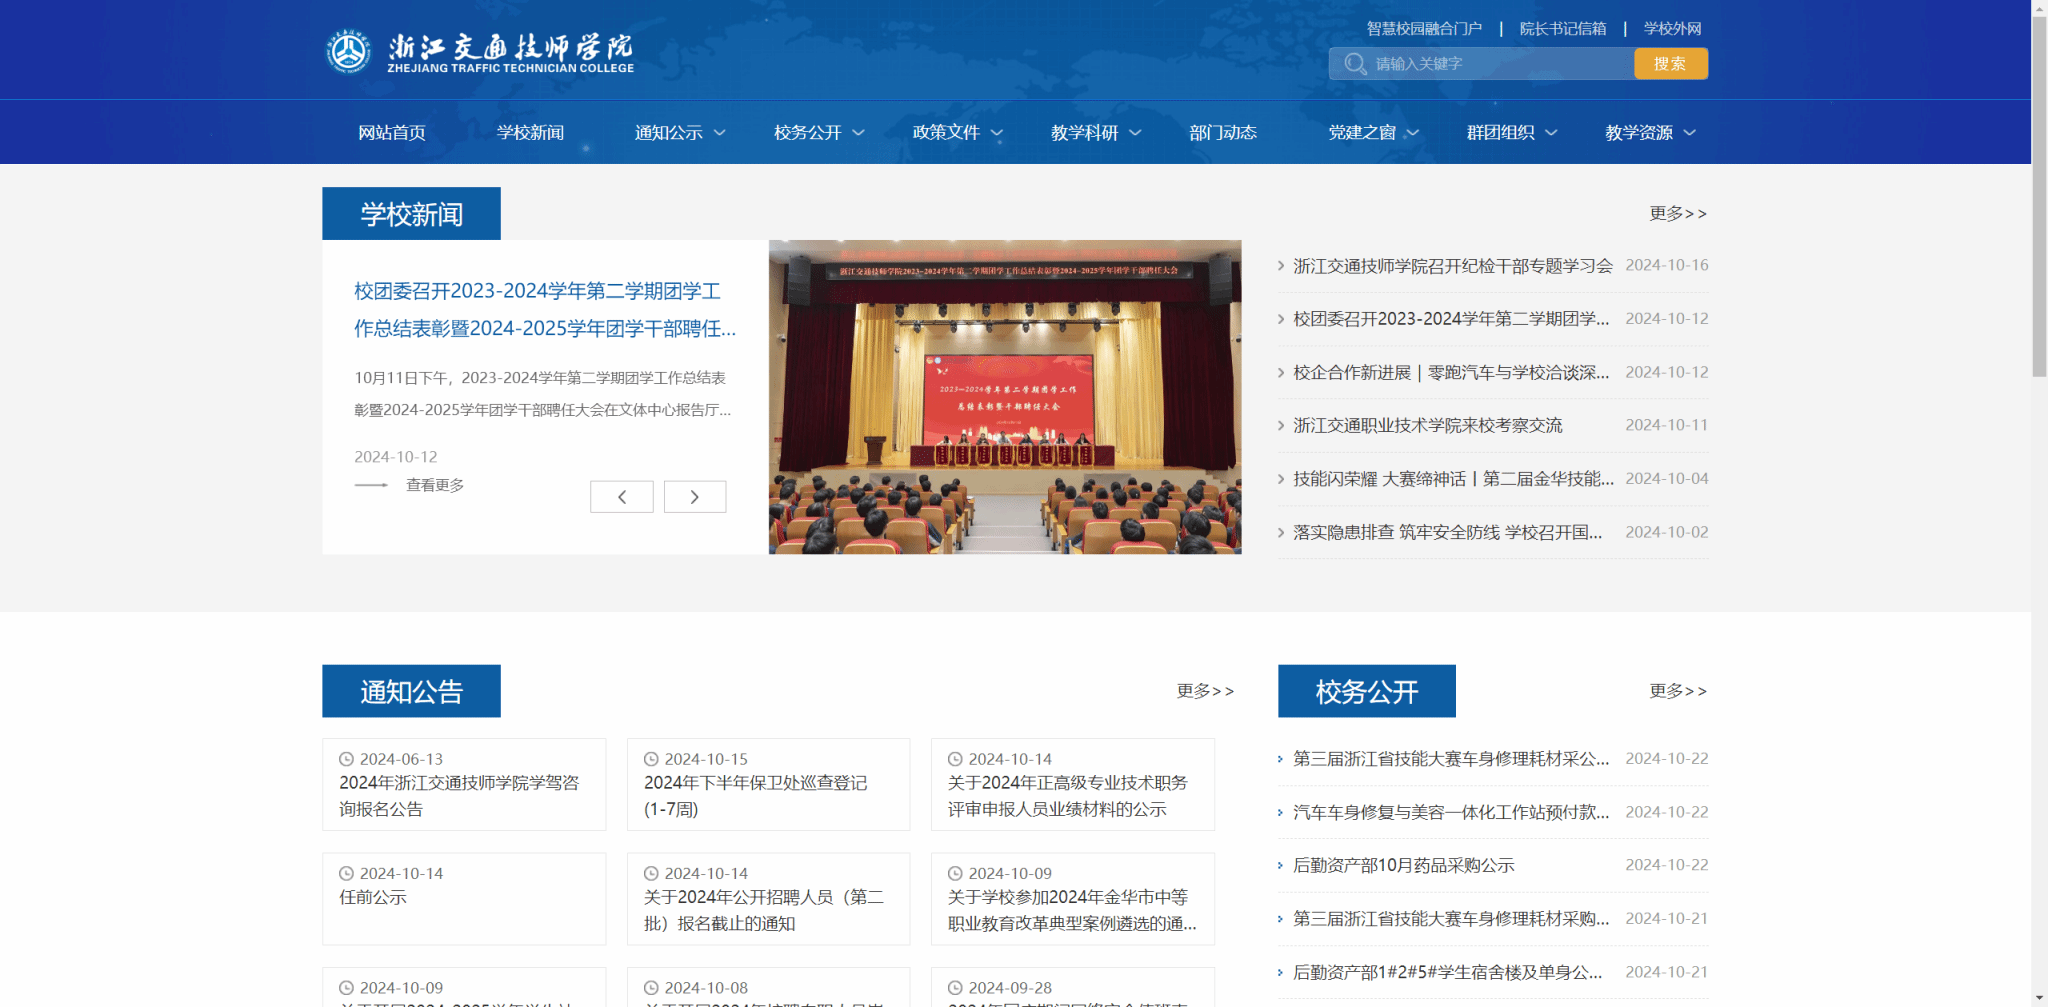The image size is (2048, 1007).
Task: Open 学校外网 link
Action: [1673, 29]
